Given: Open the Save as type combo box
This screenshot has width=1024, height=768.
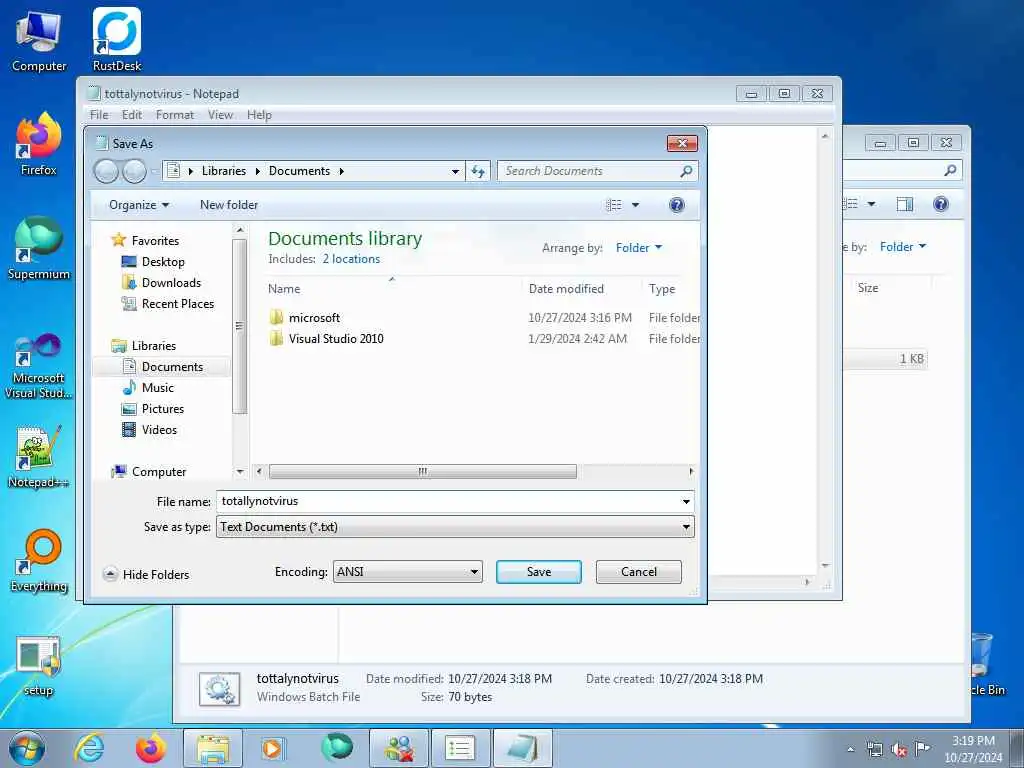Looking at the screenshot, I should click(x=455, y=527).
